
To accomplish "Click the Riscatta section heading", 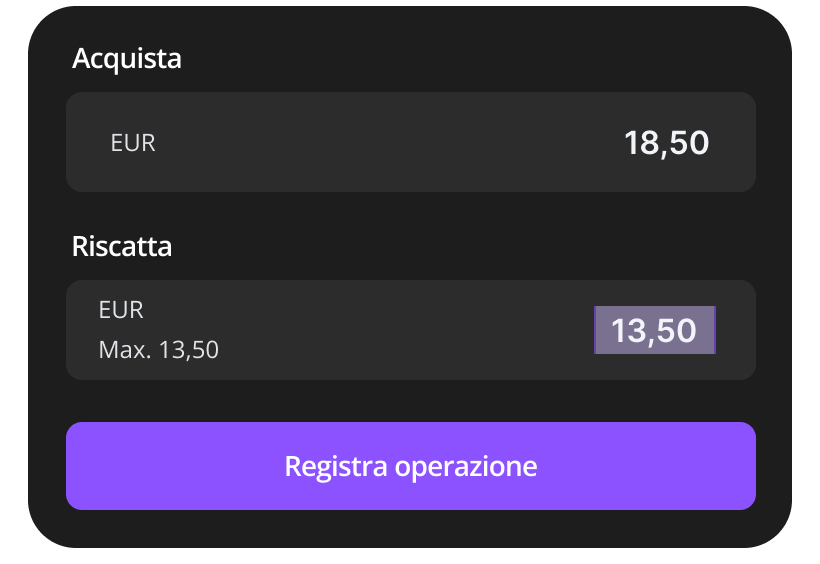I will 122,246.
